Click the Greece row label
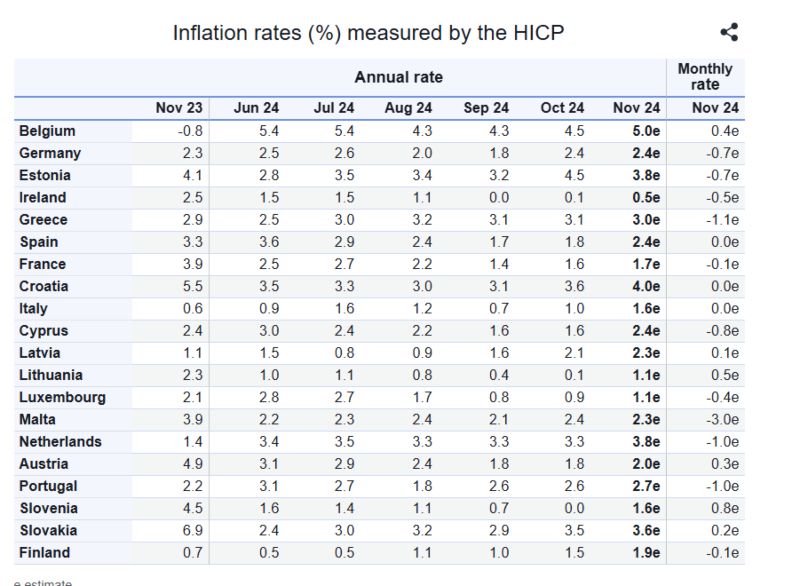 tap(44, 220)
